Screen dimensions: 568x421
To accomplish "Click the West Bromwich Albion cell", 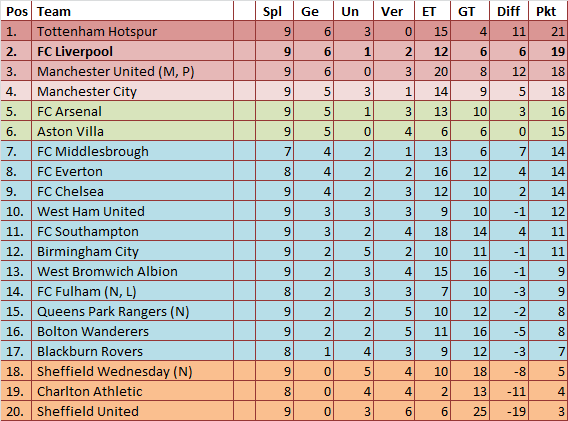I will (132, 271).
